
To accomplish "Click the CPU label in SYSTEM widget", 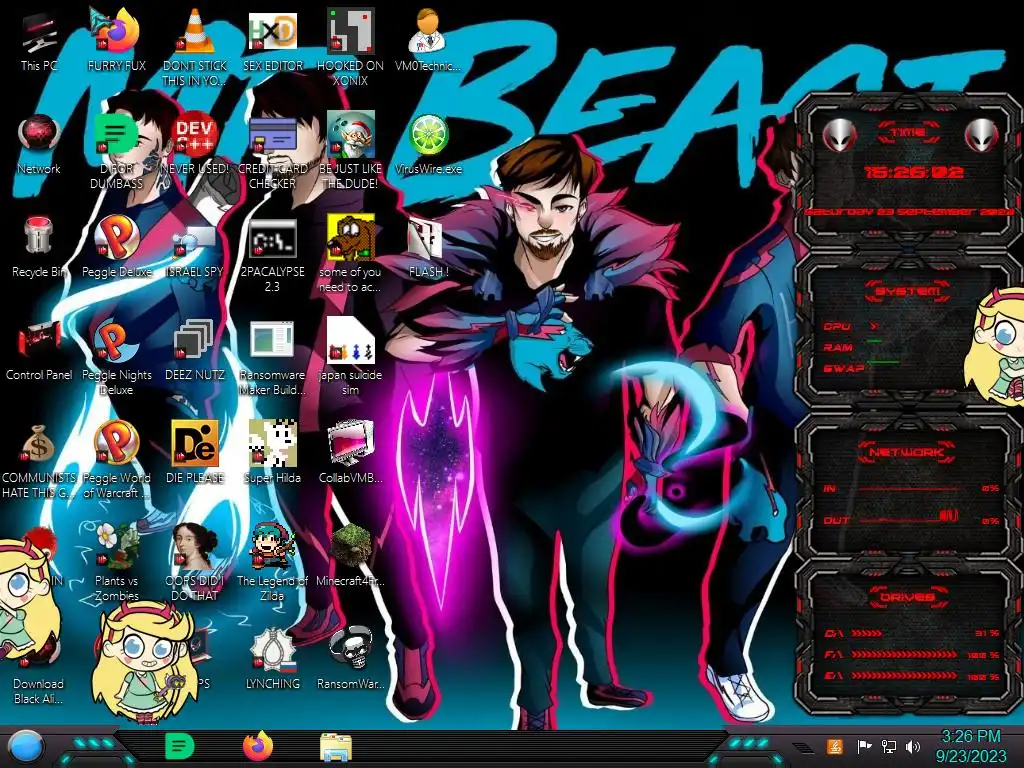I will 837,326.
